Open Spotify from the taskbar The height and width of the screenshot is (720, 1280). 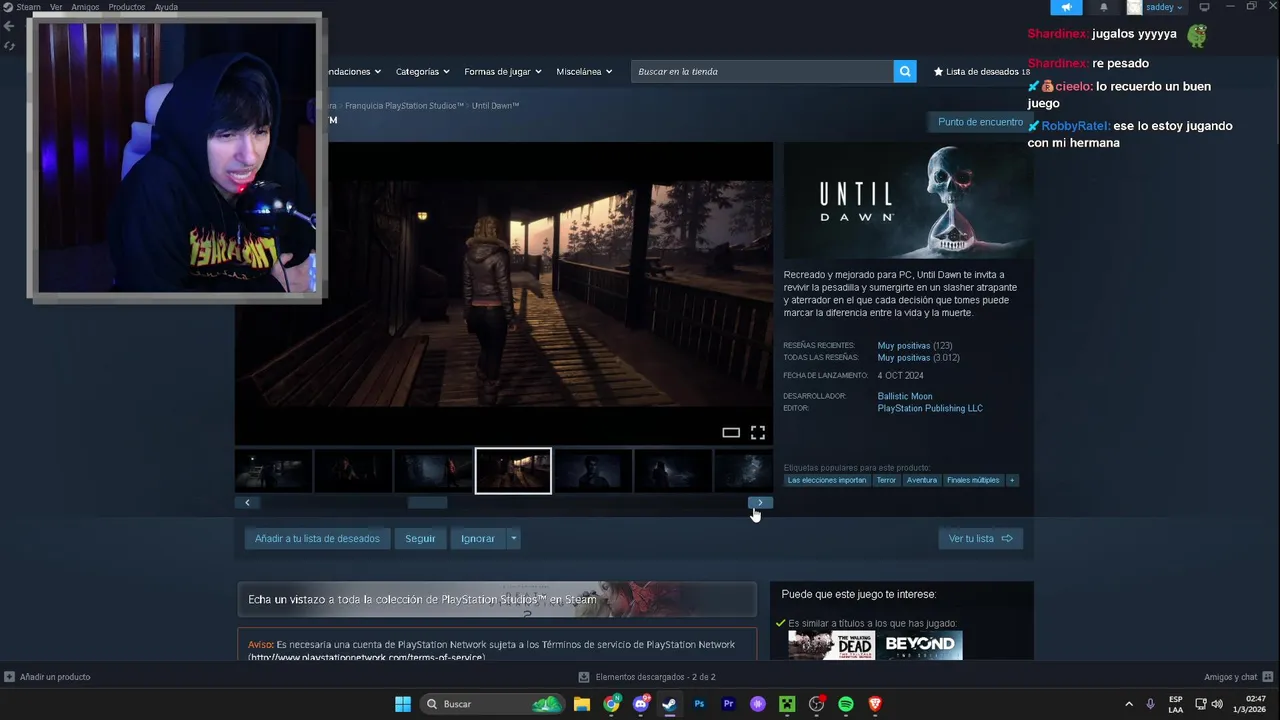coord(846,704)
